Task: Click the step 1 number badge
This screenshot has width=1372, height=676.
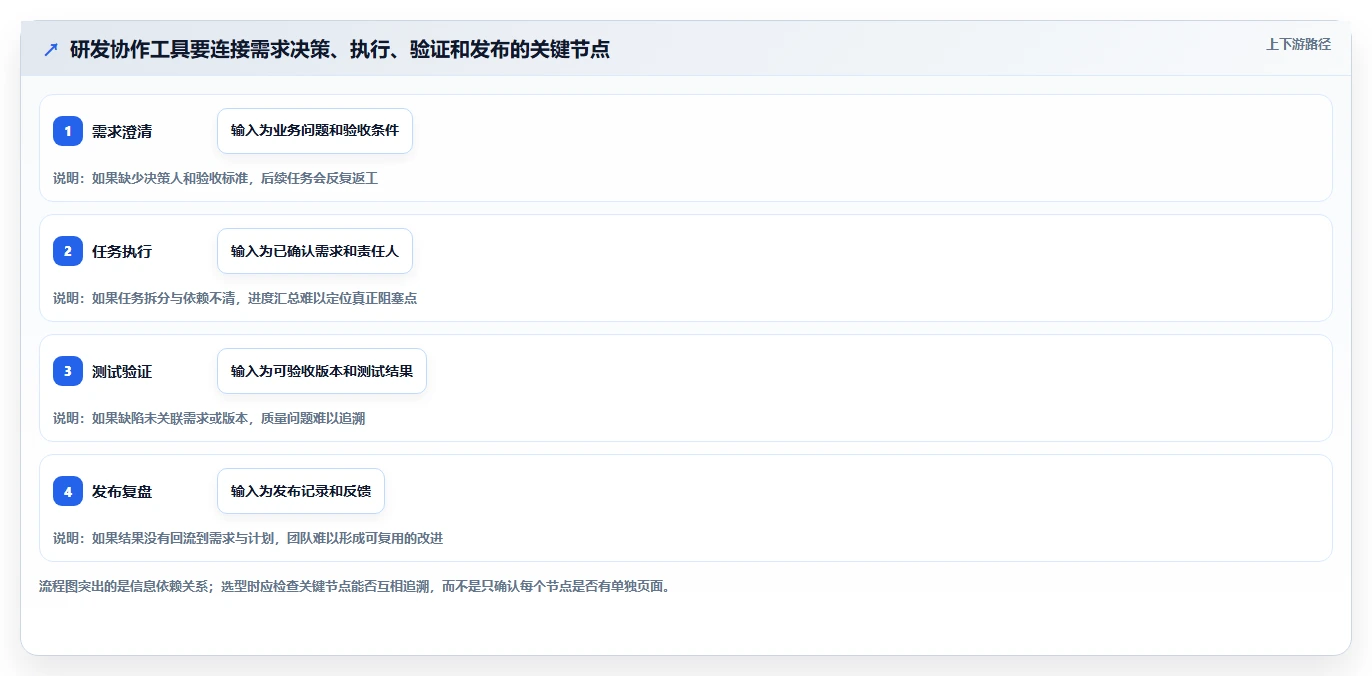Action: (x=68, y=131)
